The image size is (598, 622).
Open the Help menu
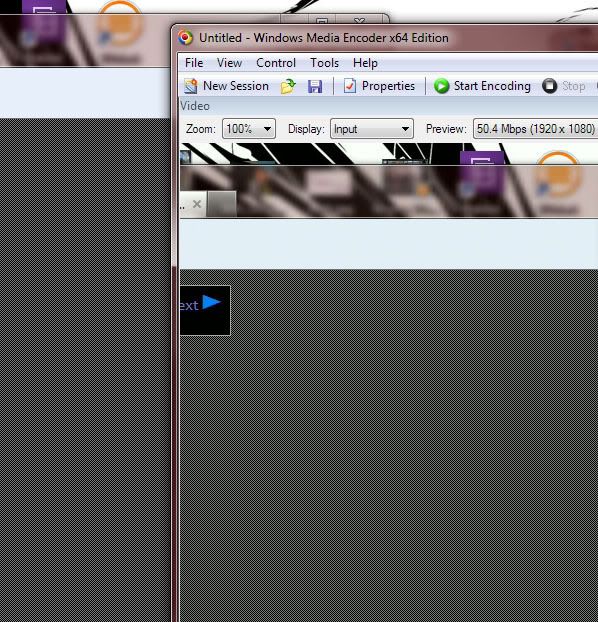click(365, 63)
